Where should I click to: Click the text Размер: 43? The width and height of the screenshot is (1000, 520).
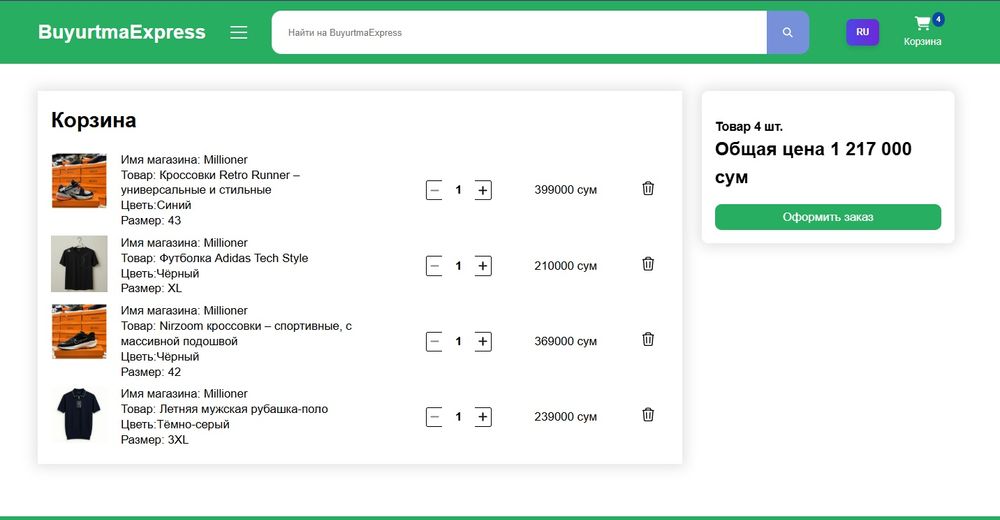click(151, 221)
